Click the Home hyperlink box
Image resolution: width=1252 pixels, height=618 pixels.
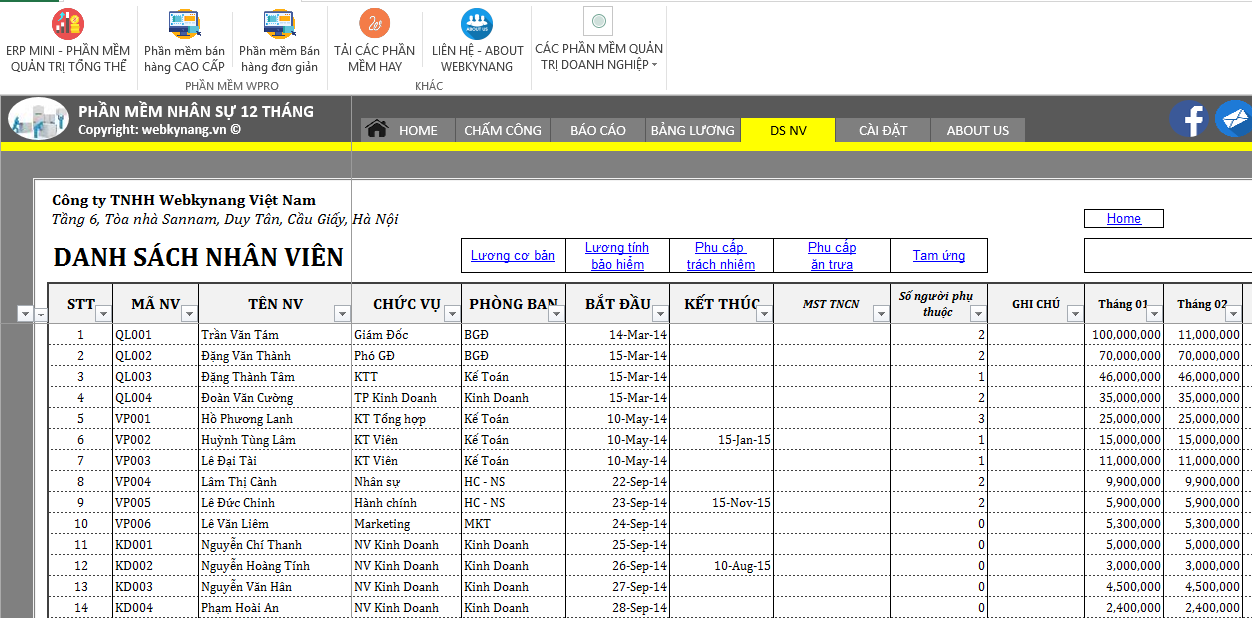coord(1124,218)
